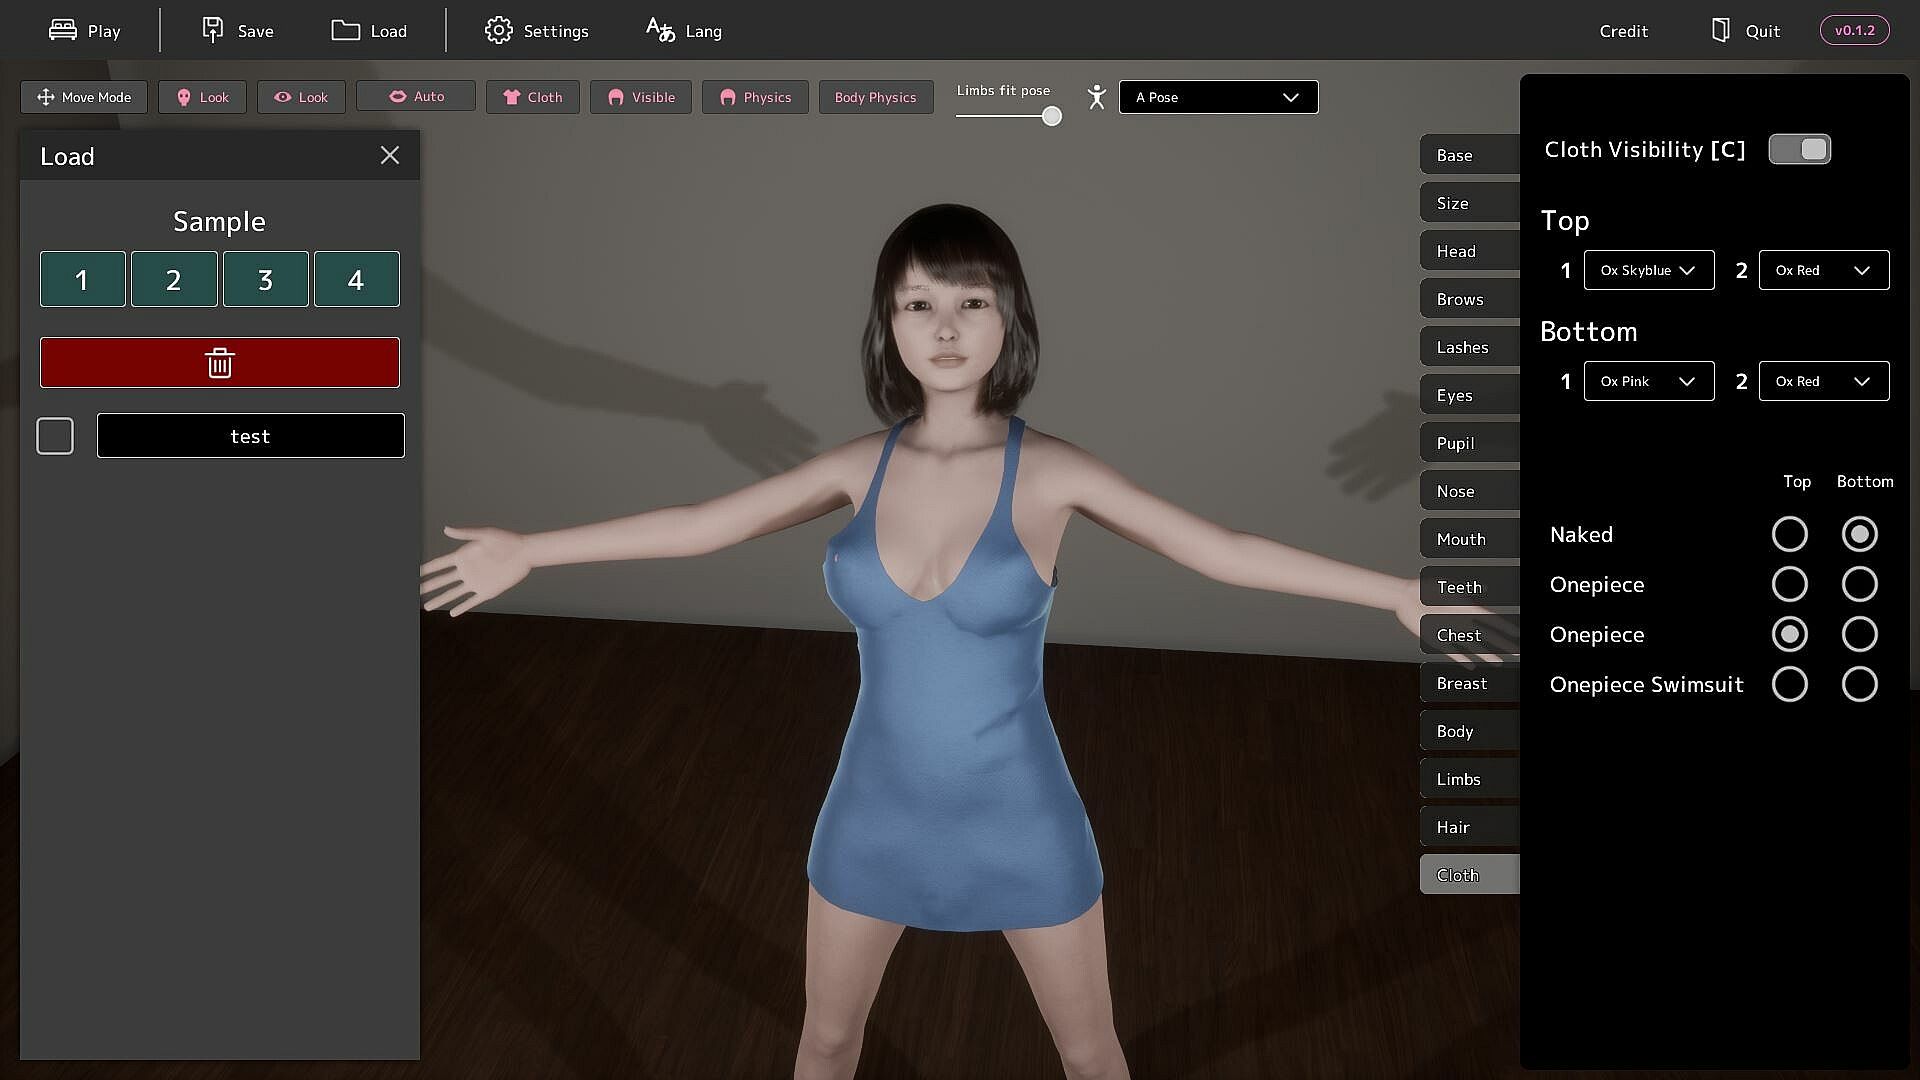
Task: Check the box beside test save
Action: point(55,436)
